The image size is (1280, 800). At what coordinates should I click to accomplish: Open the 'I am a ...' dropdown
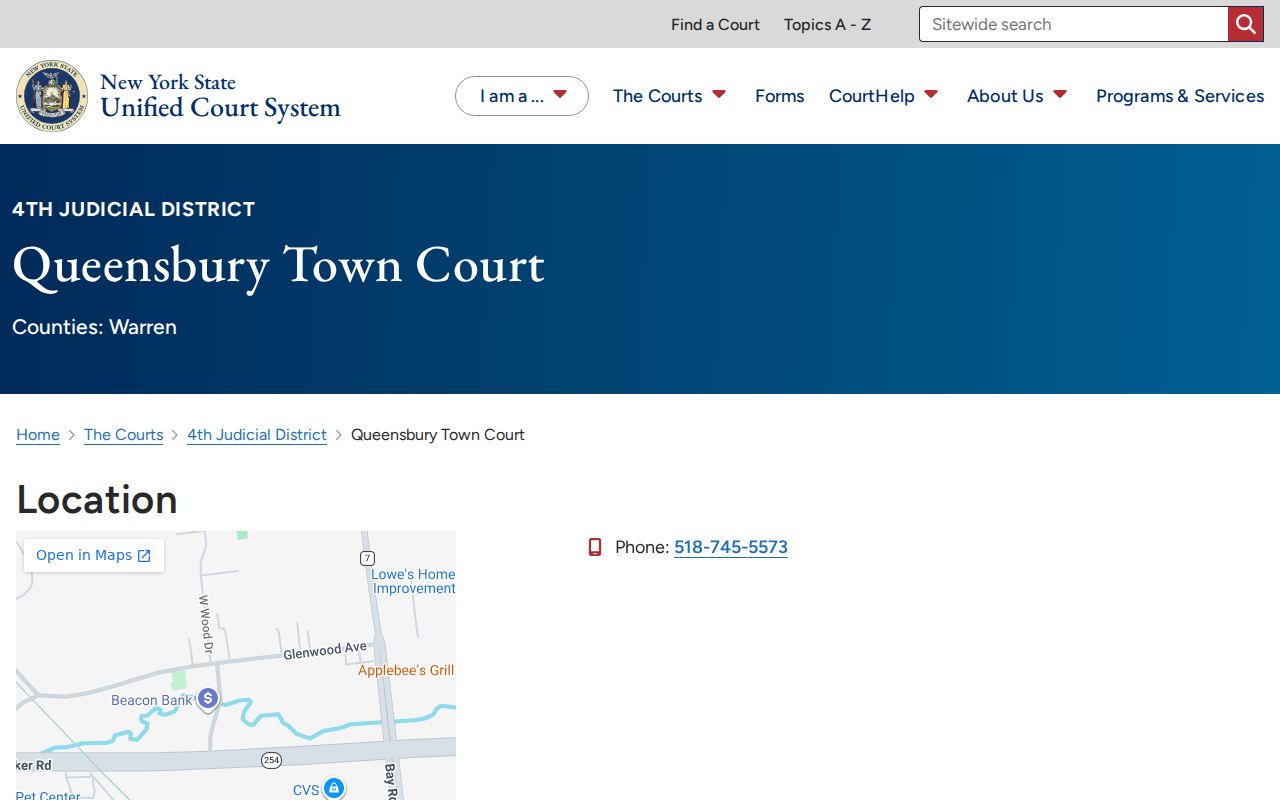pos(522,96)
